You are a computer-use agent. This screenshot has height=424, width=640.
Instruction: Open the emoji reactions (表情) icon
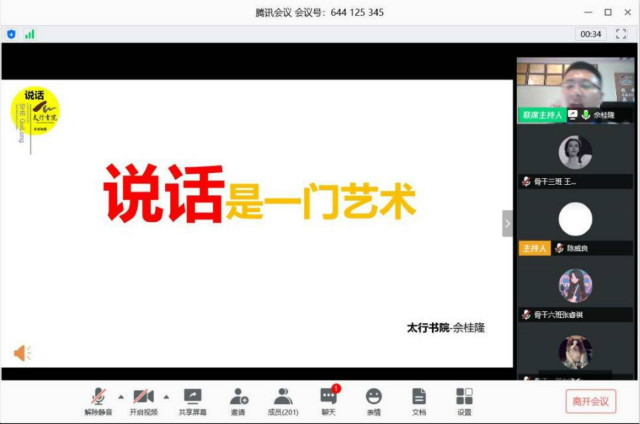click(373, 402)
